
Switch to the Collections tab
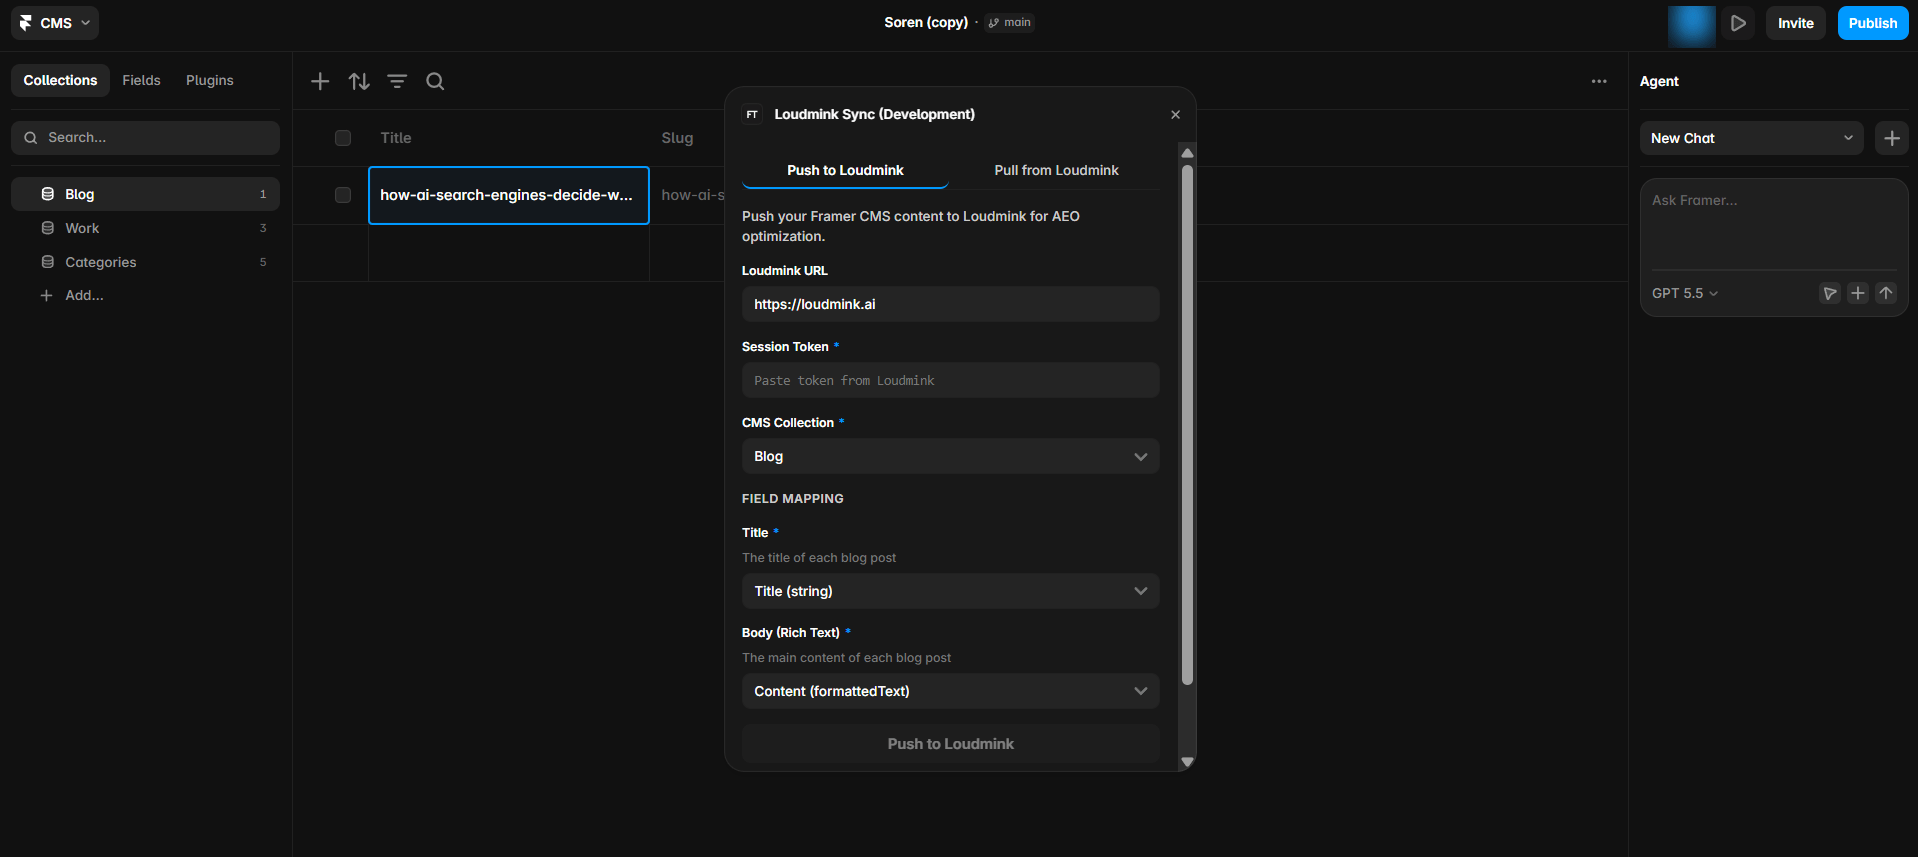(60, 80)
